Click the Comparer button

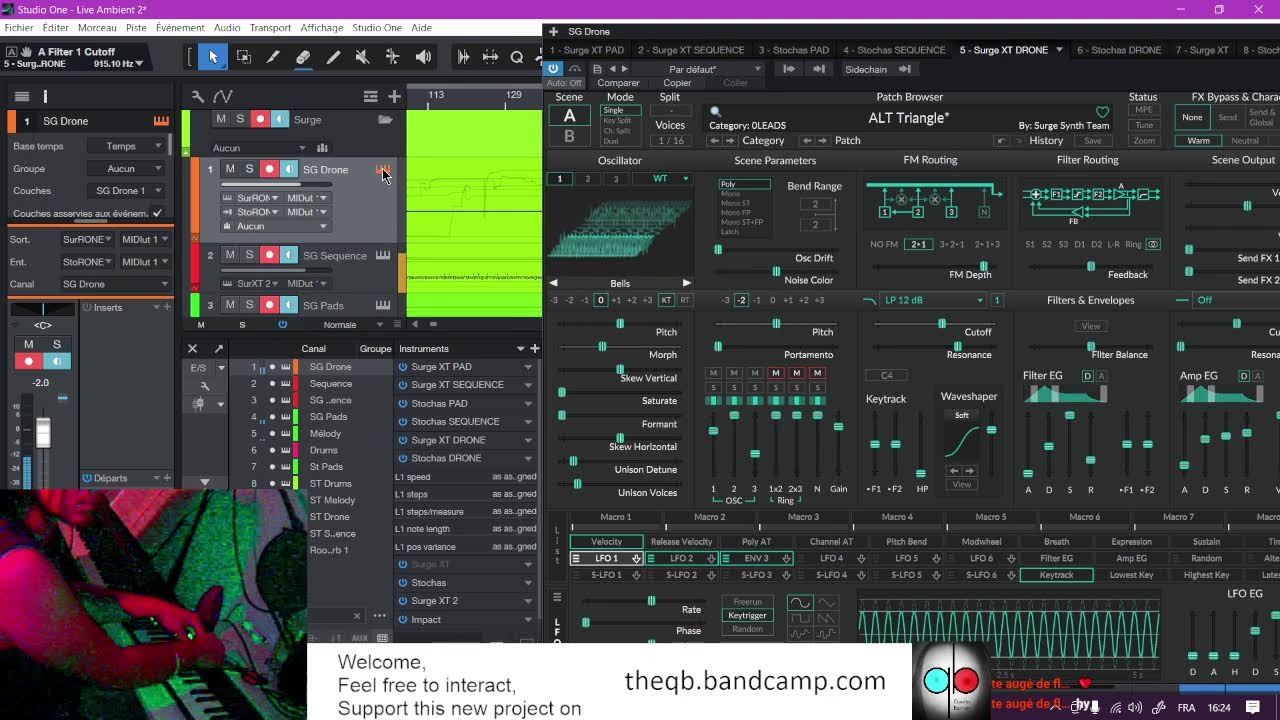click(x=618, y=83)
